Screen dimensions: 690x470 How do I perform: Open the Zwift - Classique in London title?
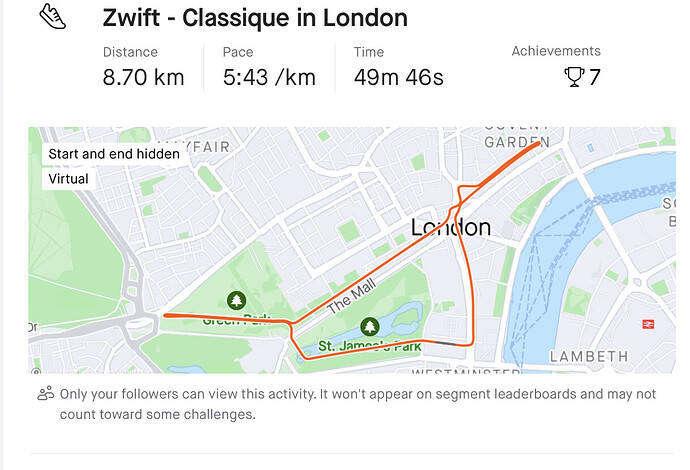pyautogui.click(x=255, y=18)
